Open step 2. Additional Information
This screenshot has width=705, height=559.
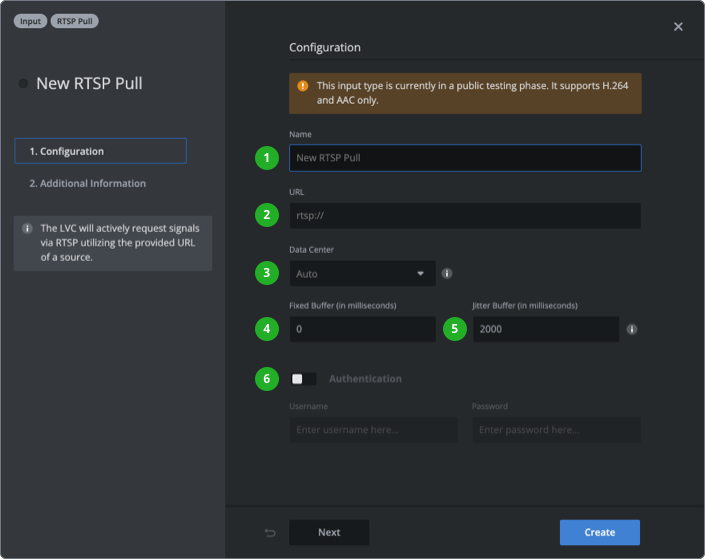[88, 183]
